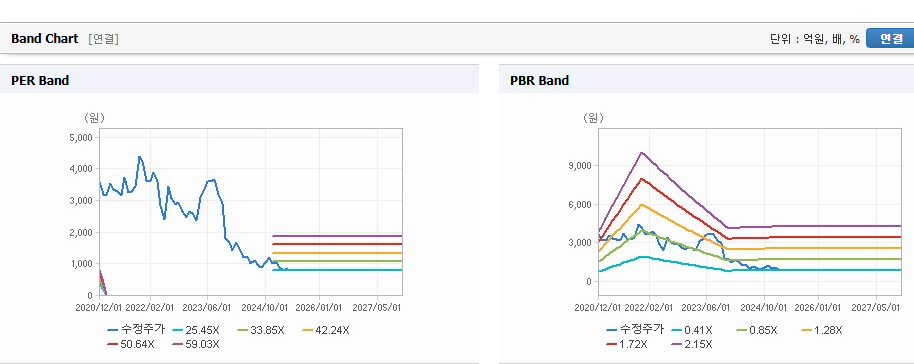The height and width of the screenshot is (364, 914).
Task: Click the purple 2.15X band peak in PBR chart
Action: click(x=641, y=153)
